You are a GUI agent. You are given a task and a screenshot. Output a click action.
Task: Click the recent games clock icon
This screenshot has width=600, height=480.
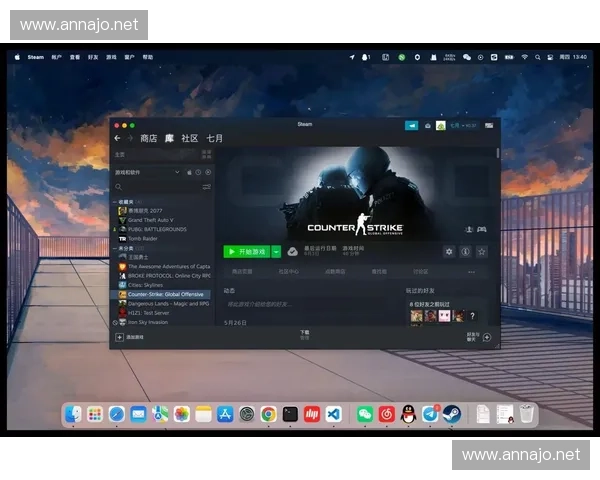pos(198,172)
